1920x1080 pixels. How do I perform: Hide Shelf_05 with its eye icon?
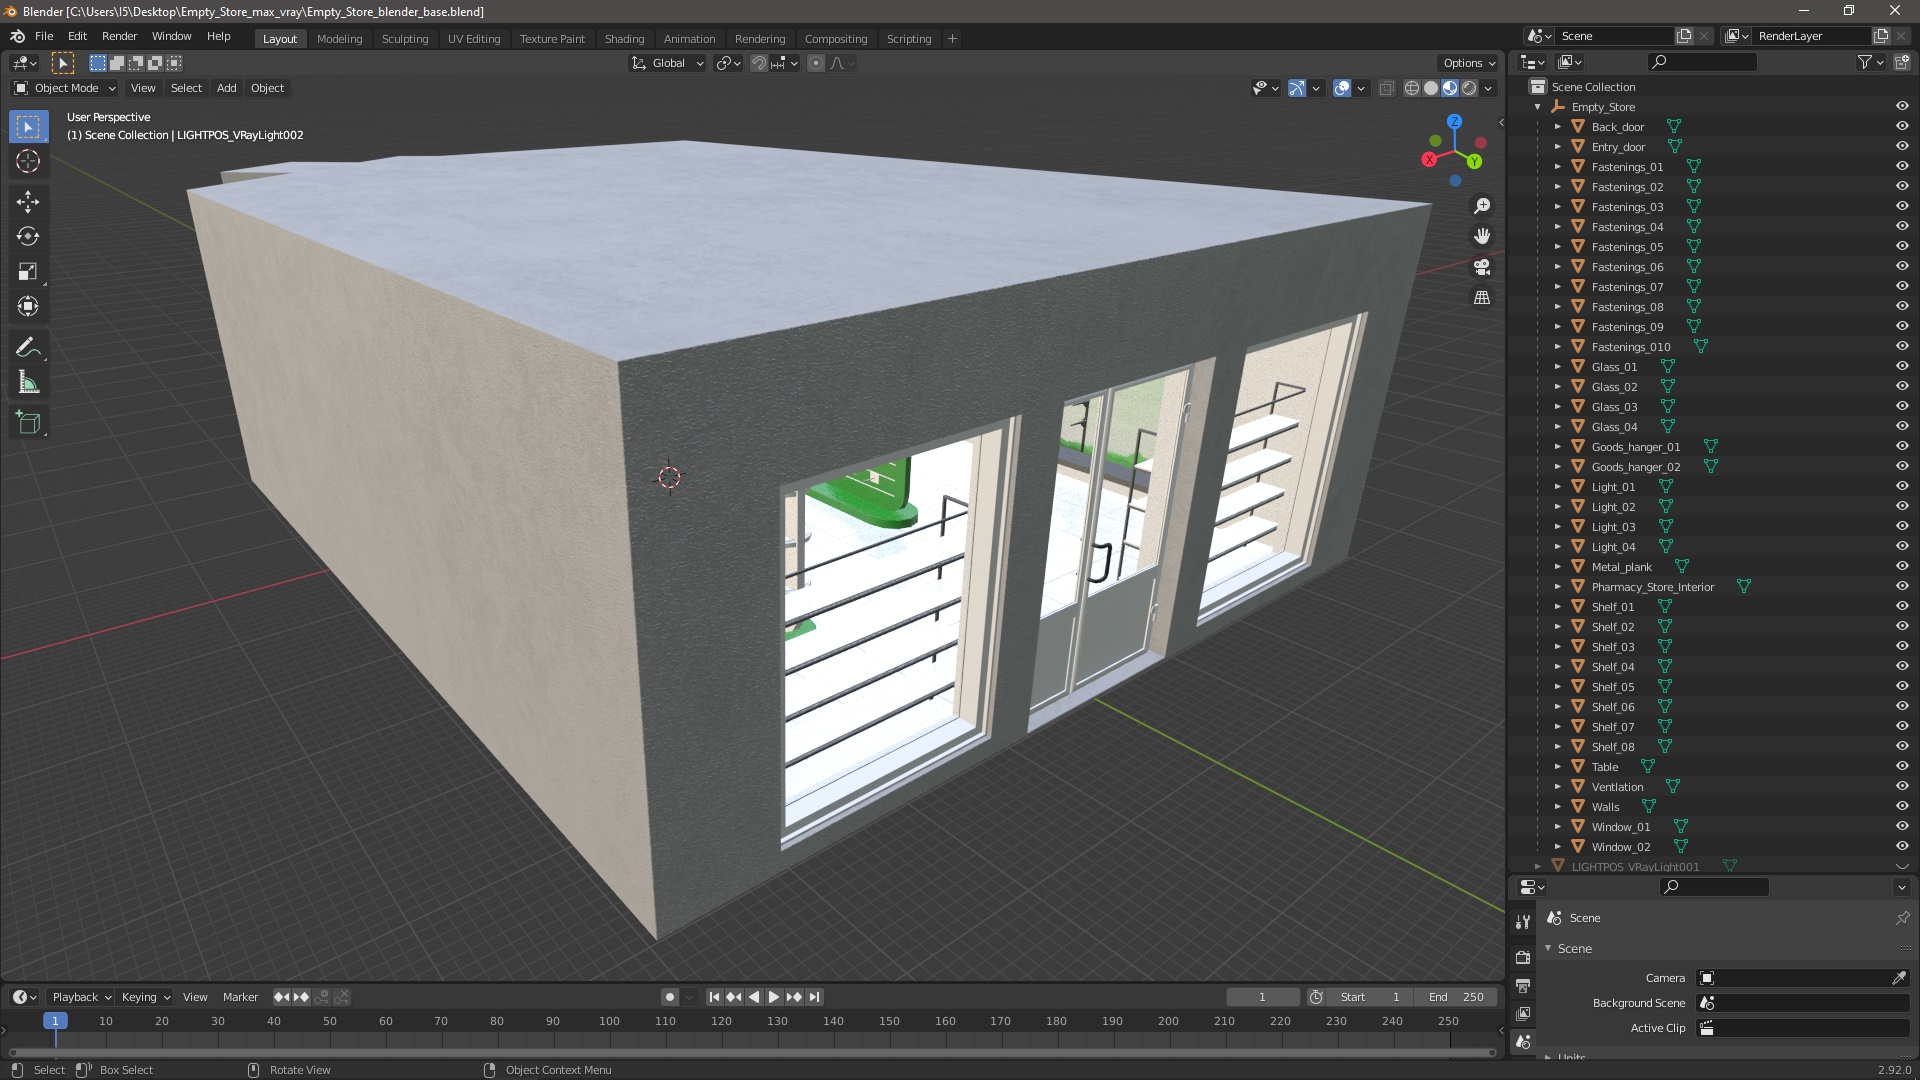(x=1902, y=687)
